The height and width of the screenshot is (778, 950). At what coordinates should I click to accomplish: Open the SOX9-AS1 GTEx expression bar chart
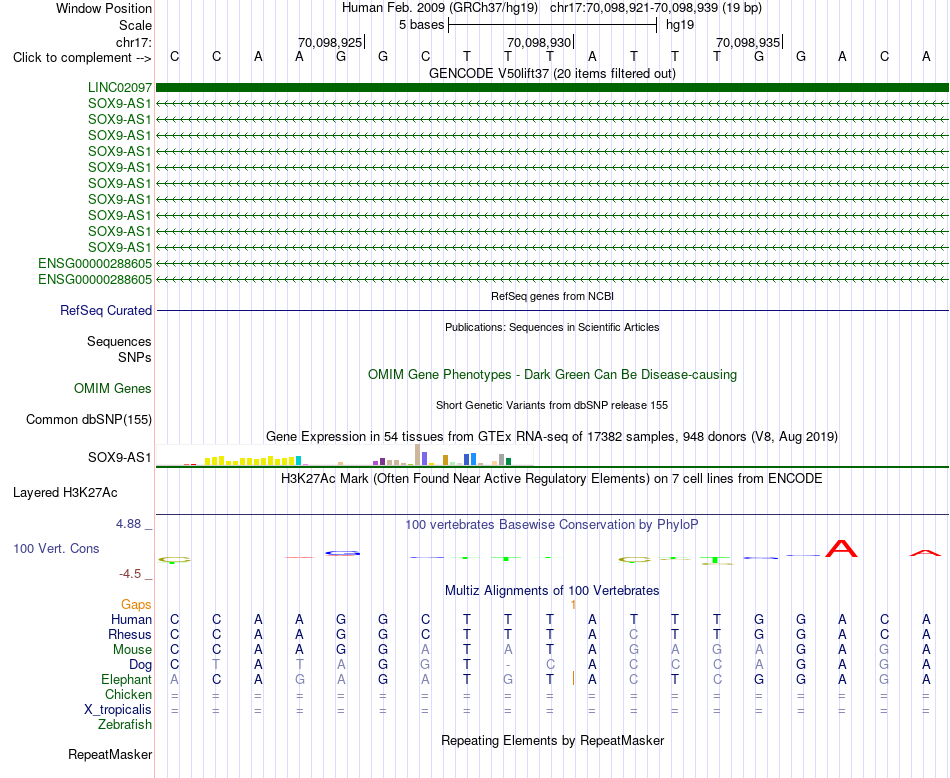[345, 455]
